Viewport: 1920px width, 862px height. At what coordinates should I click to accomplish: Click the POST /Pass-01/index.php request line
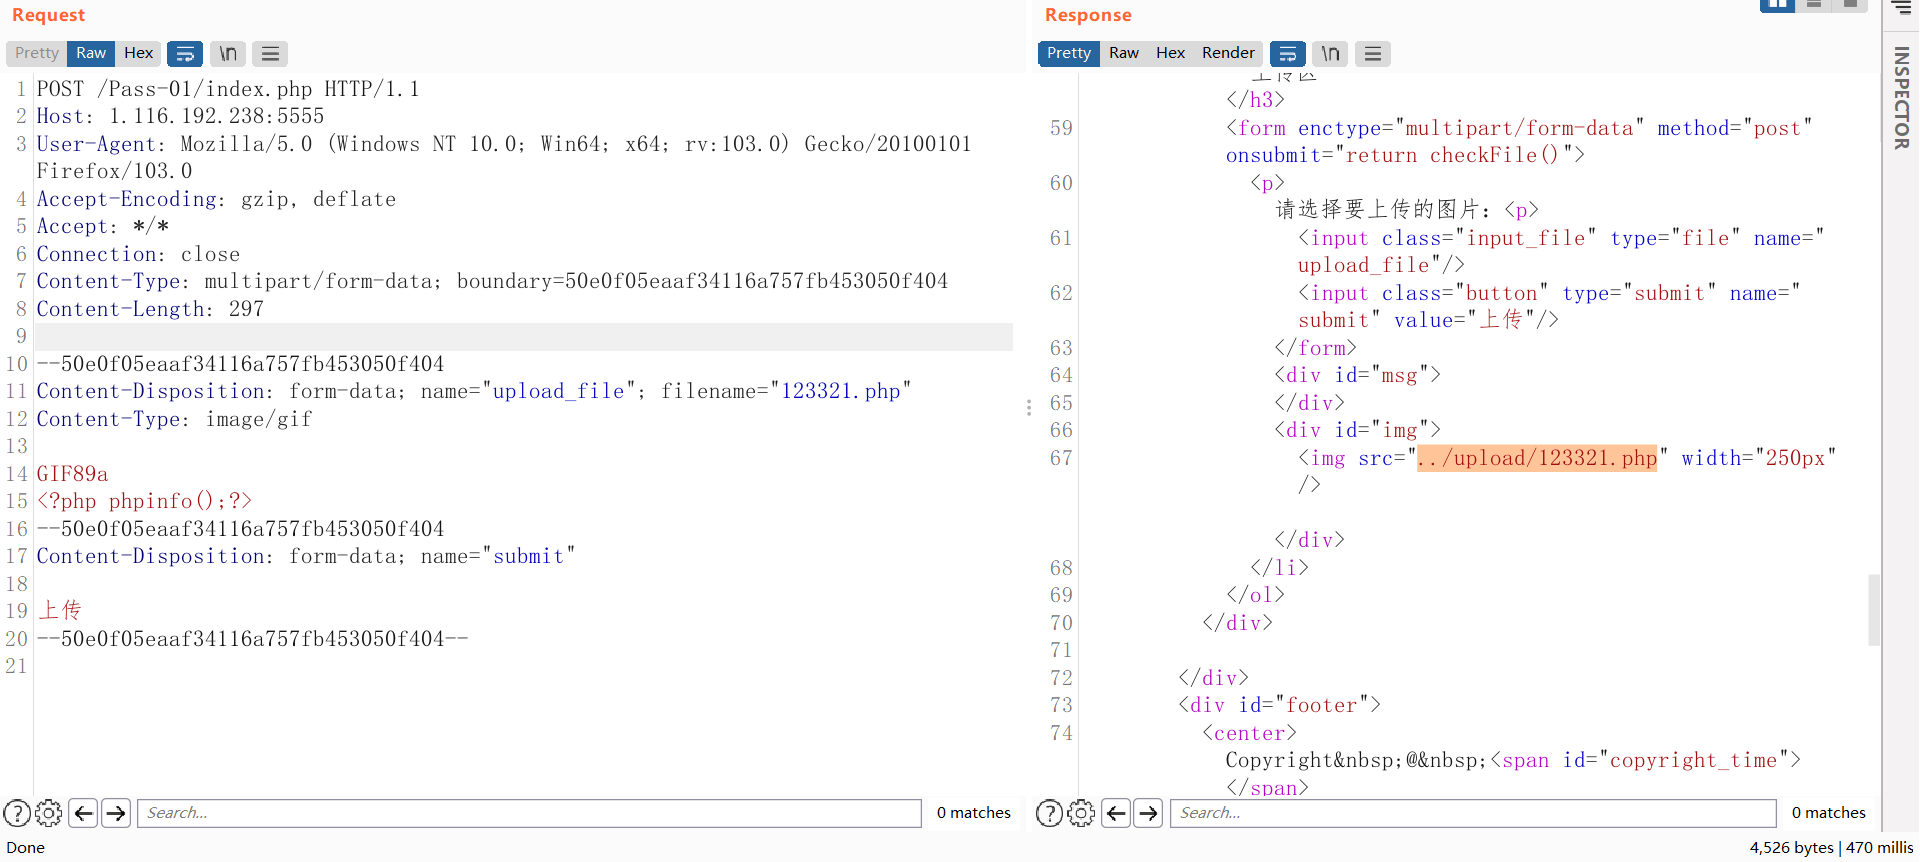(228, 89)
